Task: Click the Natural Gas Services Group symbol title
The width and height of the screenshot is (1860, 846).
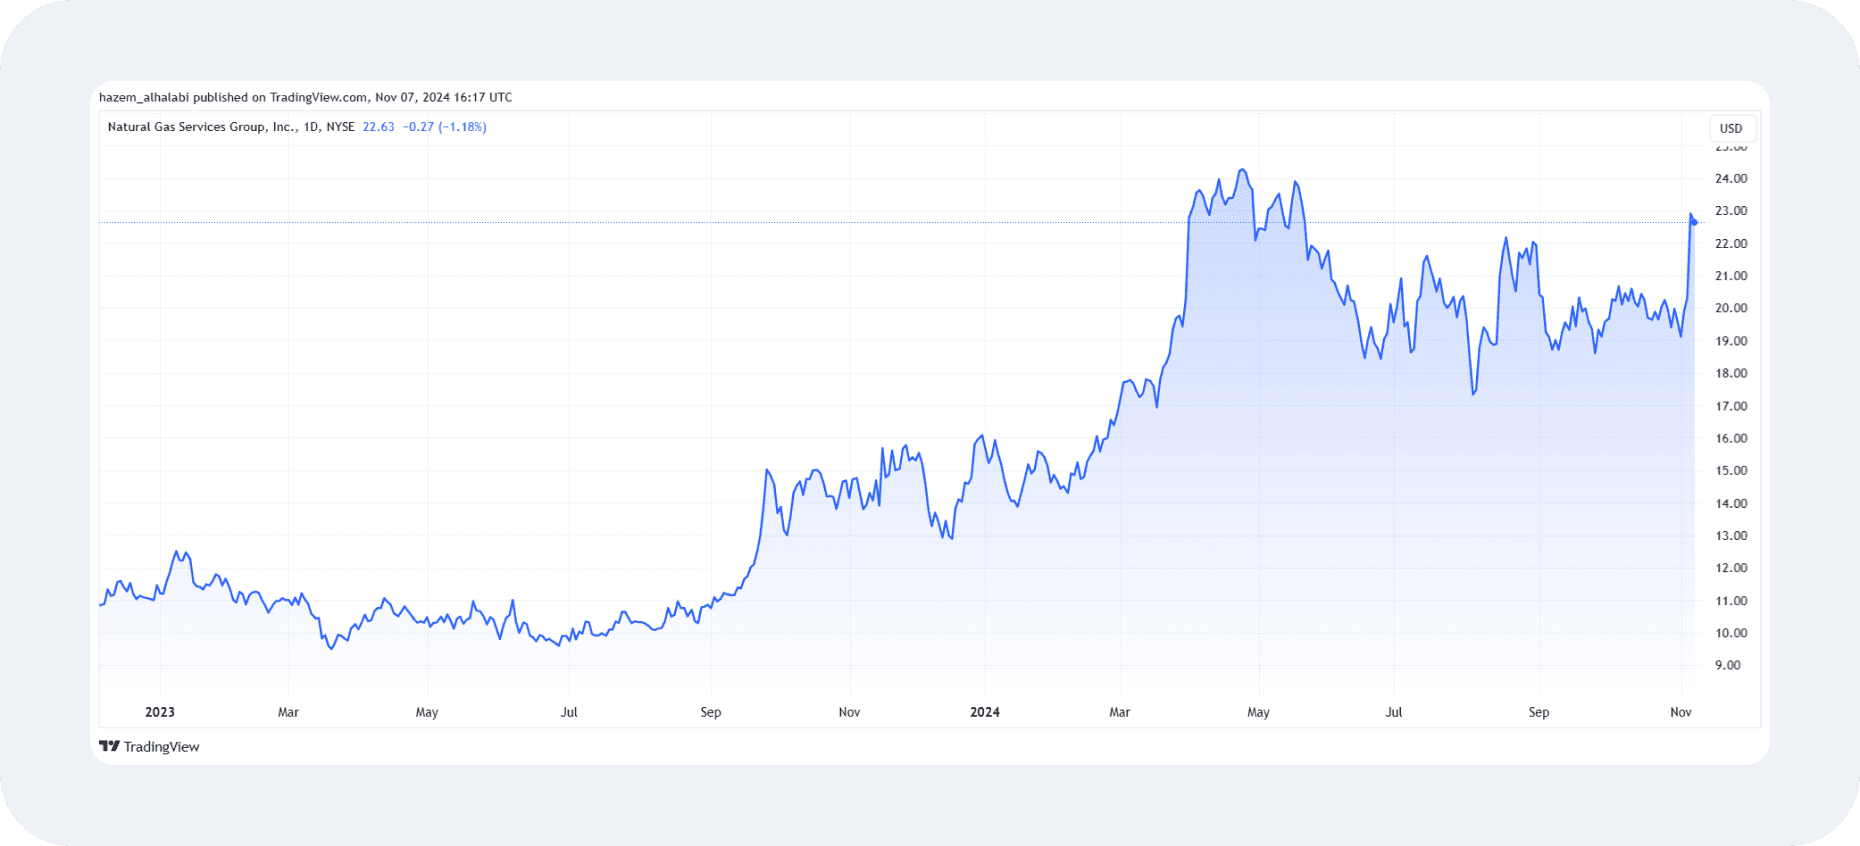Action: click(x=231, y=127)
